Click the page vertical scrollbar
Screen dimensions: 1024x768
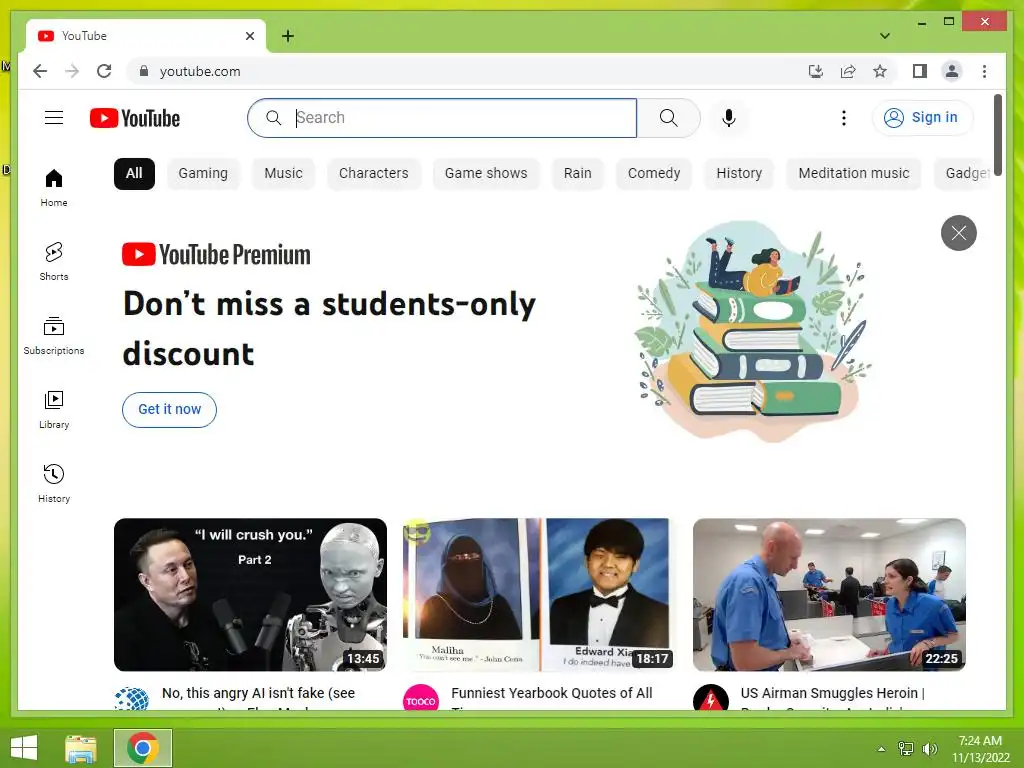point(997,135)
